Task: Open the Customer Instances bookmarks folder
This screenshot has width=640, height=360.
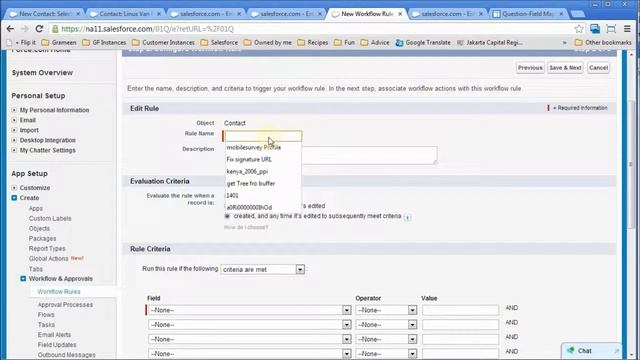Action: pyautogui.click(x=163, y=42)
